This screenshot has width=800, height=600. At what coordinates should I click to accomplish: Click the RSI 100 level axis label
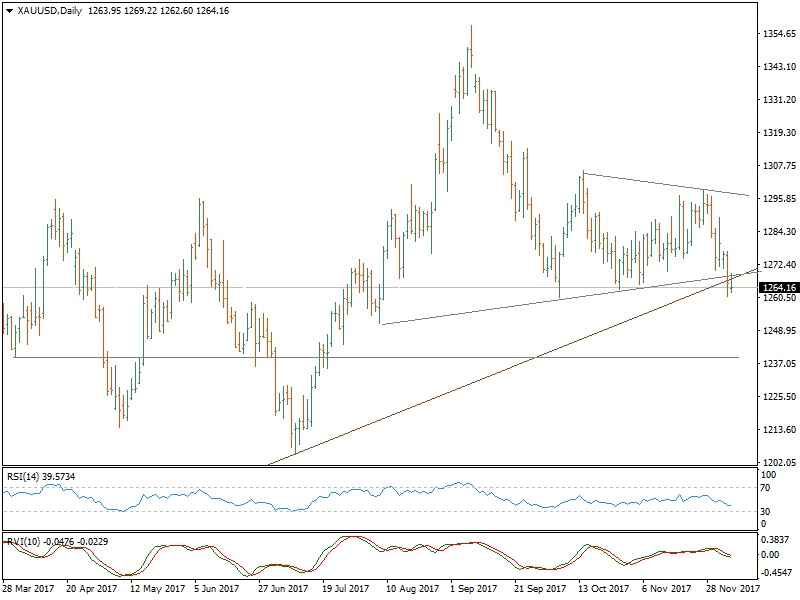pos(770,475)
